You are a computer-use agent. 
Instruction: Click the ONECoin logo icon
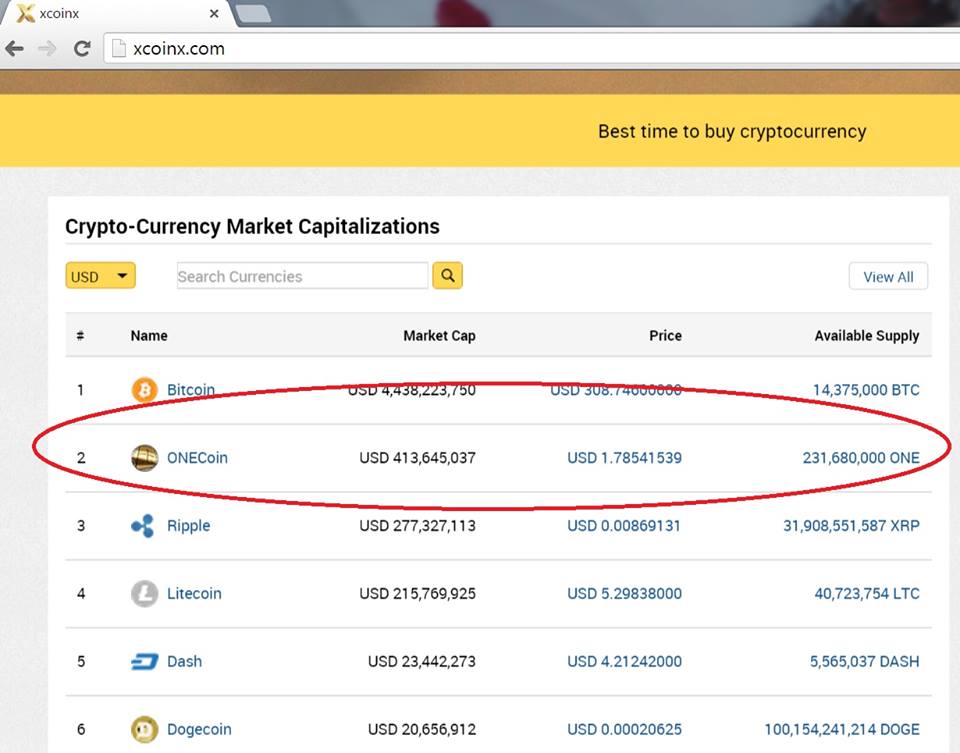click(144, 458)
